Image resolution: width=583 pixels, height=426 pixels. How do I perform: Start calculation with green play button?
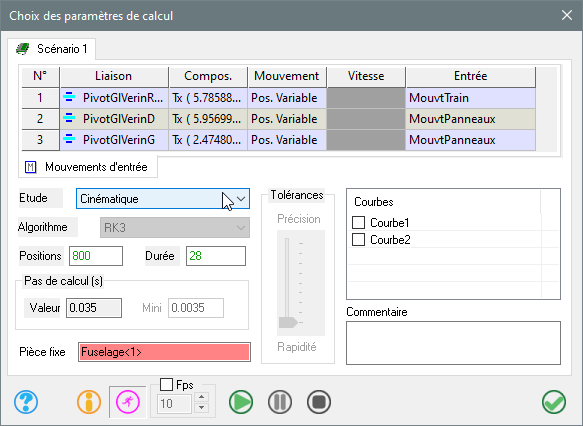point(241,402)
